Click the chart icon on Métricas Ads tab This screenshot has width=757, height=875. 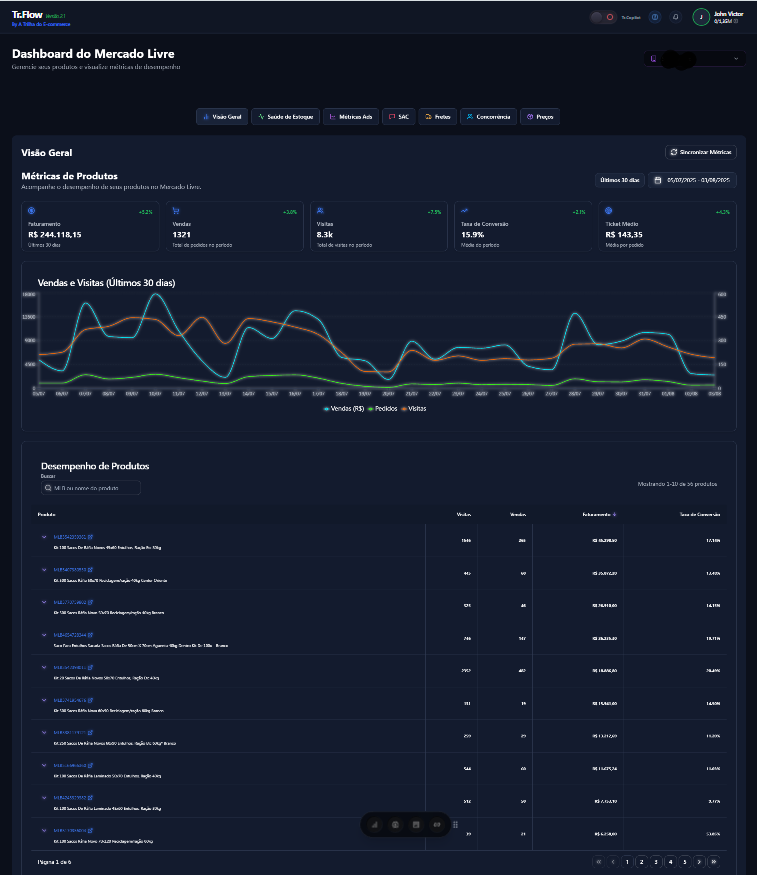(x=332, y=117)
